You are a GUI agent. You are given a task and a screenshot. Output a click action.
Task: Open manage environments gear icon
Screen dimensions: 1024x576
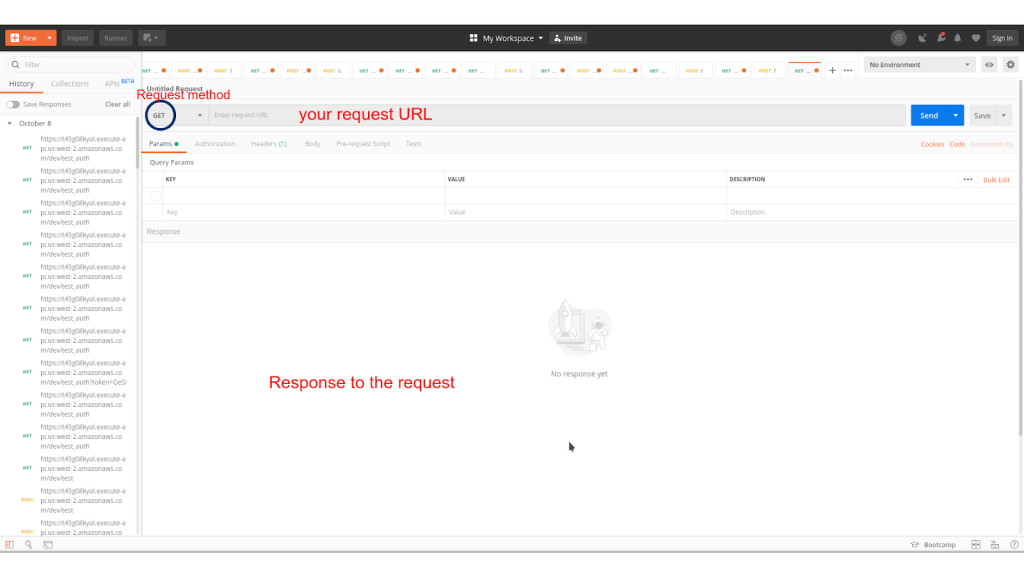pyautogui.click(x=1010, y=65)
